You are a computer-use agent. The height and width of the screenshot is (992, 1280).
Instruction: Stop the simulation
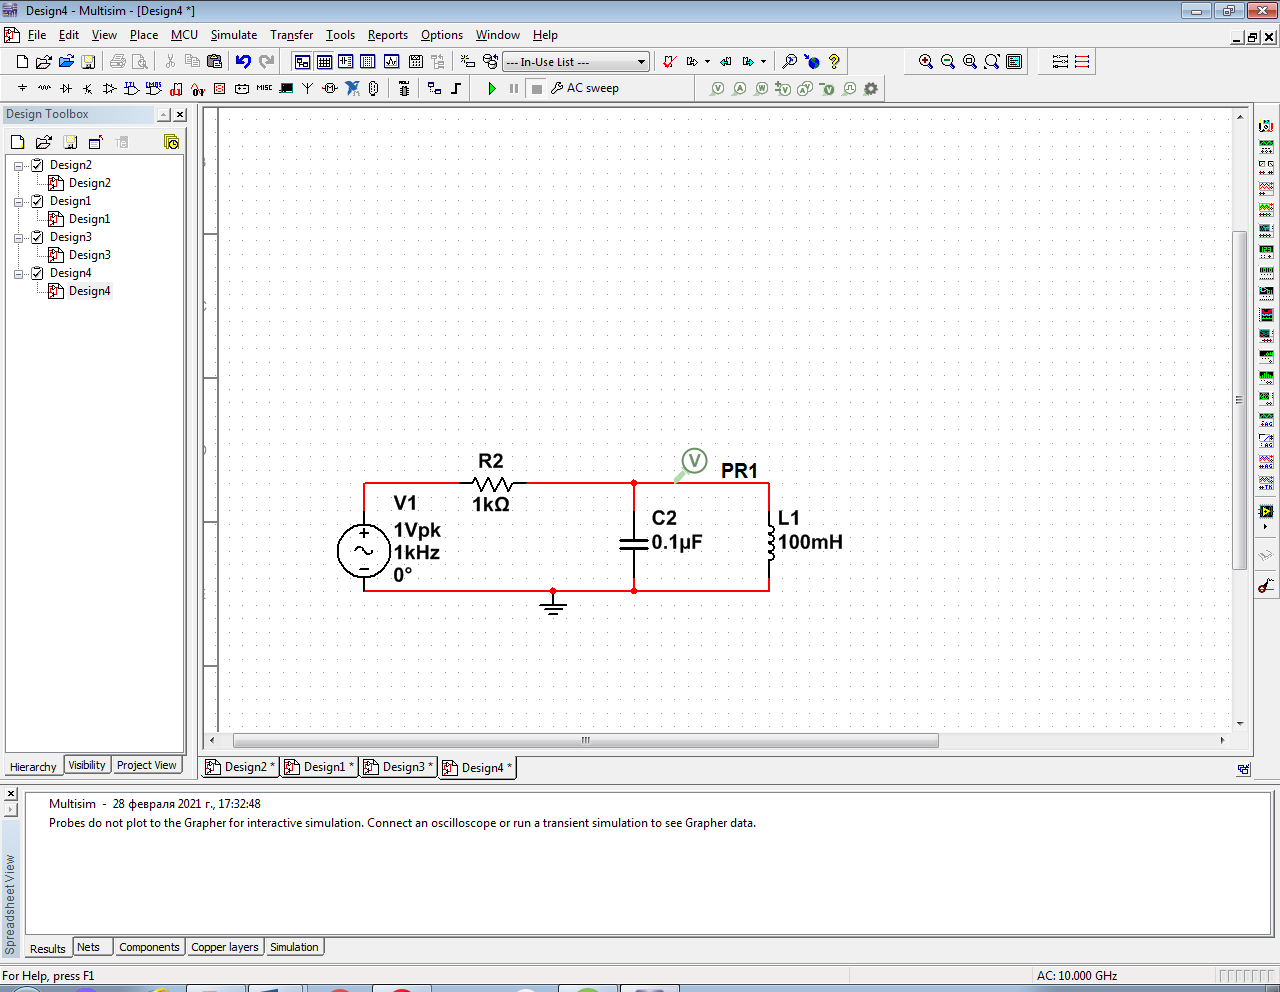(x=537, y=88)
